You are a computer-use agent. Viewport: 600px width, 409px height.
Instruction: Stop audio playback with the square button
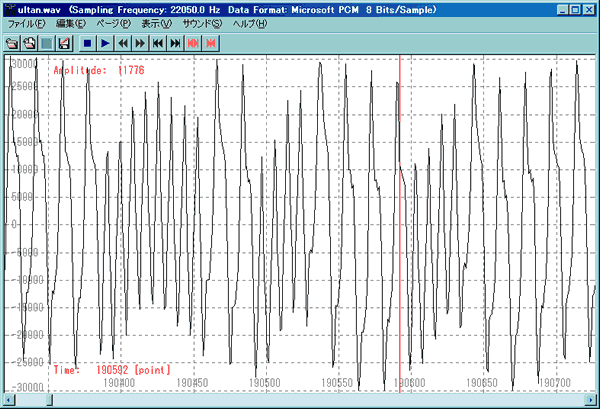point(88,44)
